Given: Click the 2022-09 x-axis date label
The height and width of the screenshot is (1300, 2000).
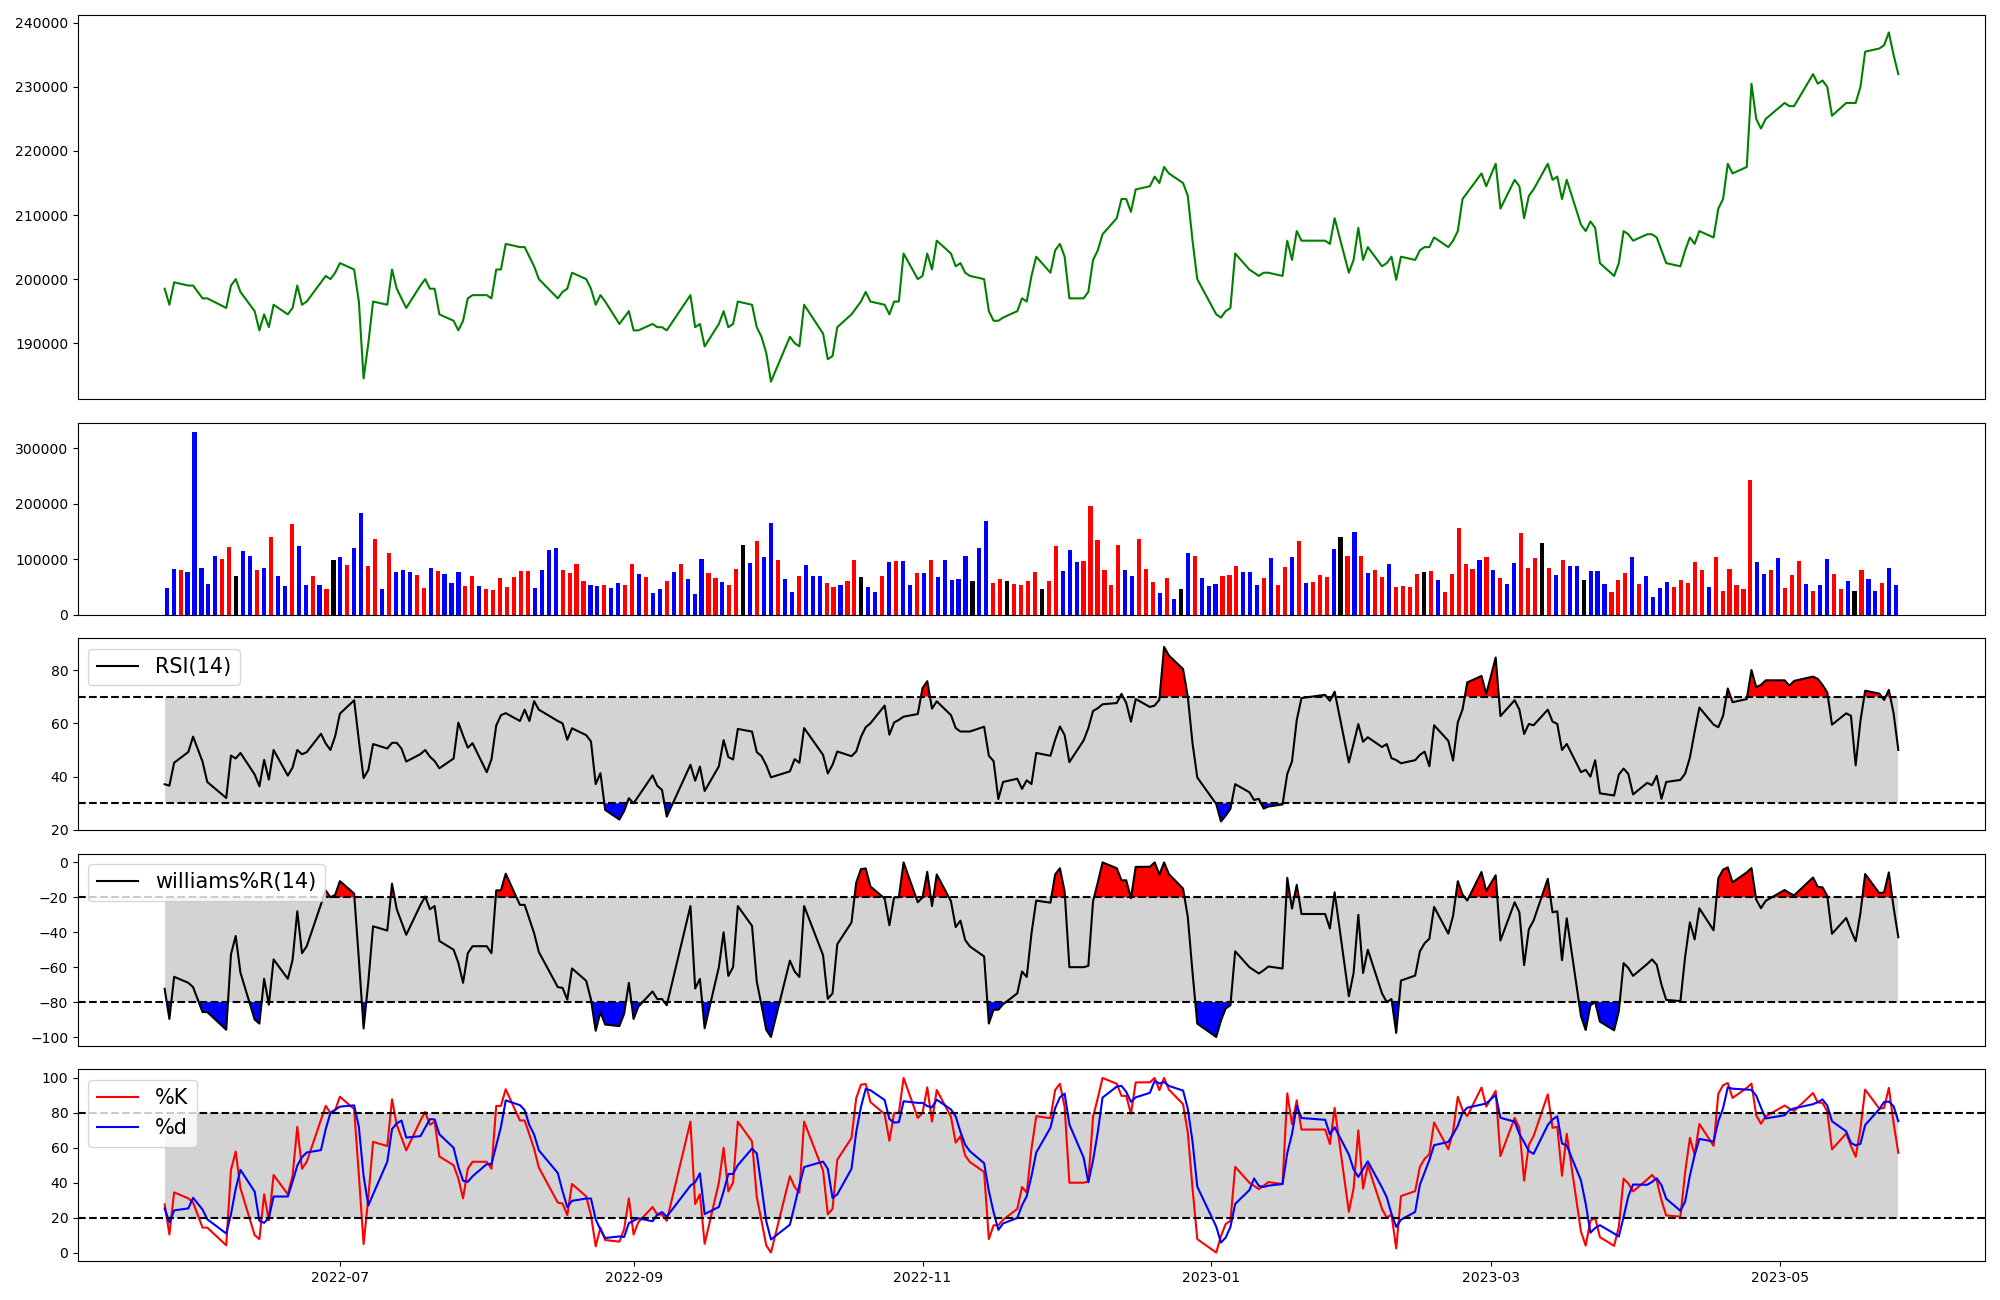Looking at the screenshot, I should pos(634,1277).
